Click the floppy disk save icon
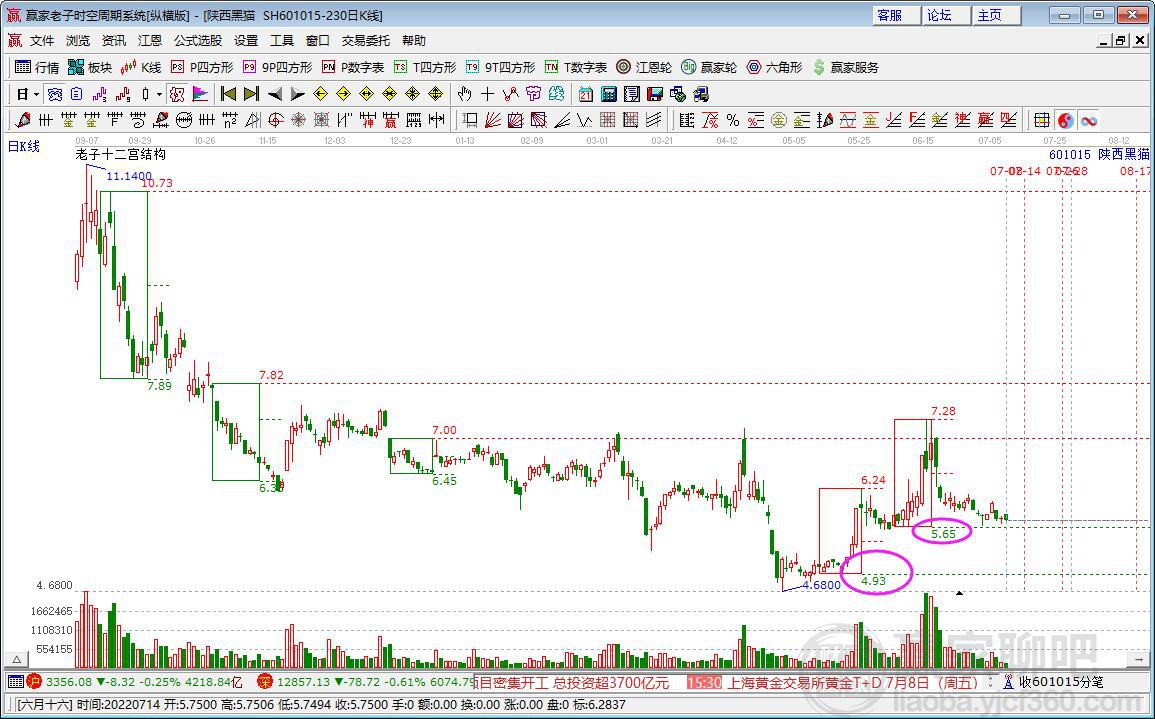This screenshot has height=719, width=1155. 655,94
